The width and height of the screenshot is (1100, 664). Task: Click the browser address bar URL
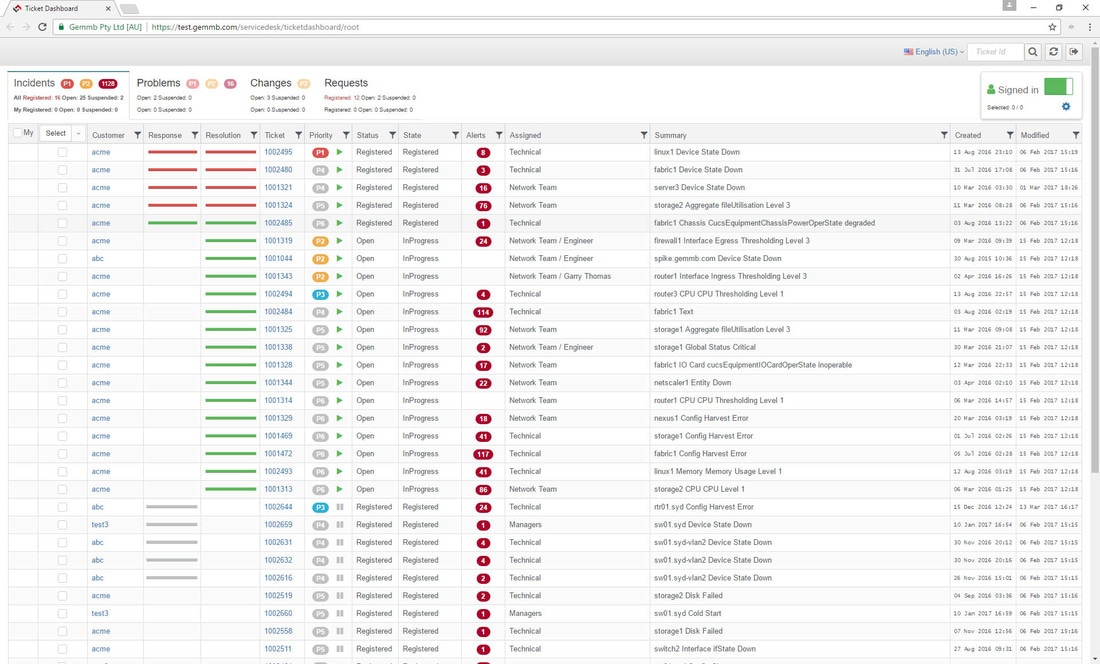pyautogui.click(x=255, y=27)
